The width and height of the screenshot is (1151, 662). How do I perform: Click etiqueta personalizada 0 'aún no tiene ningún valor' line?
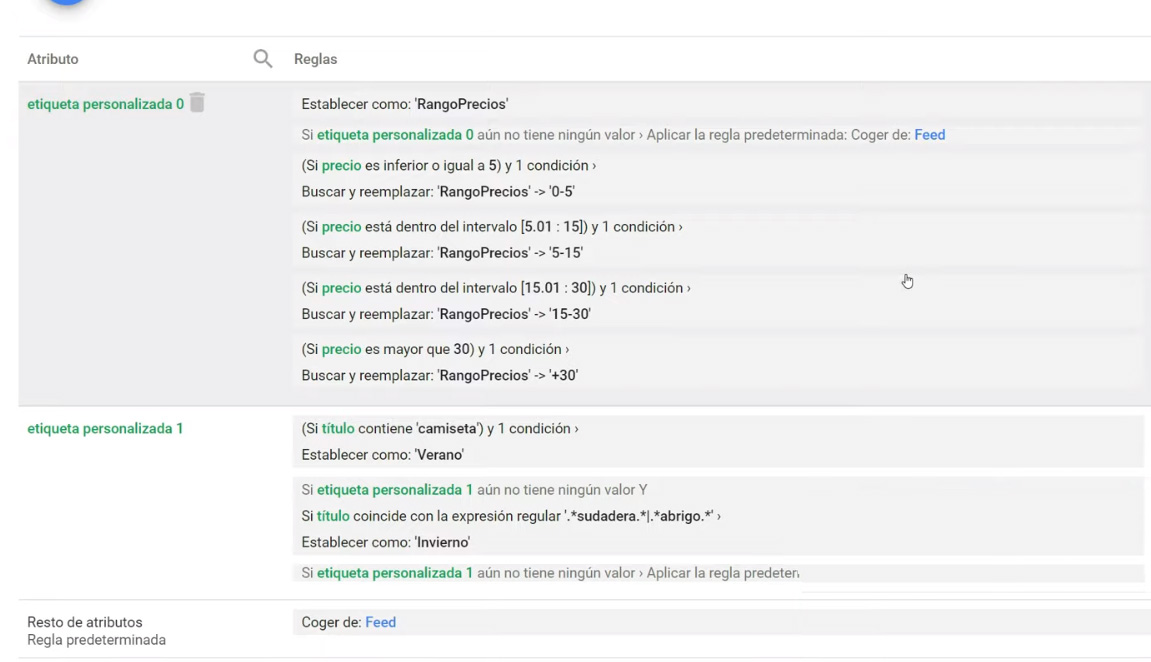pos(623,135)
